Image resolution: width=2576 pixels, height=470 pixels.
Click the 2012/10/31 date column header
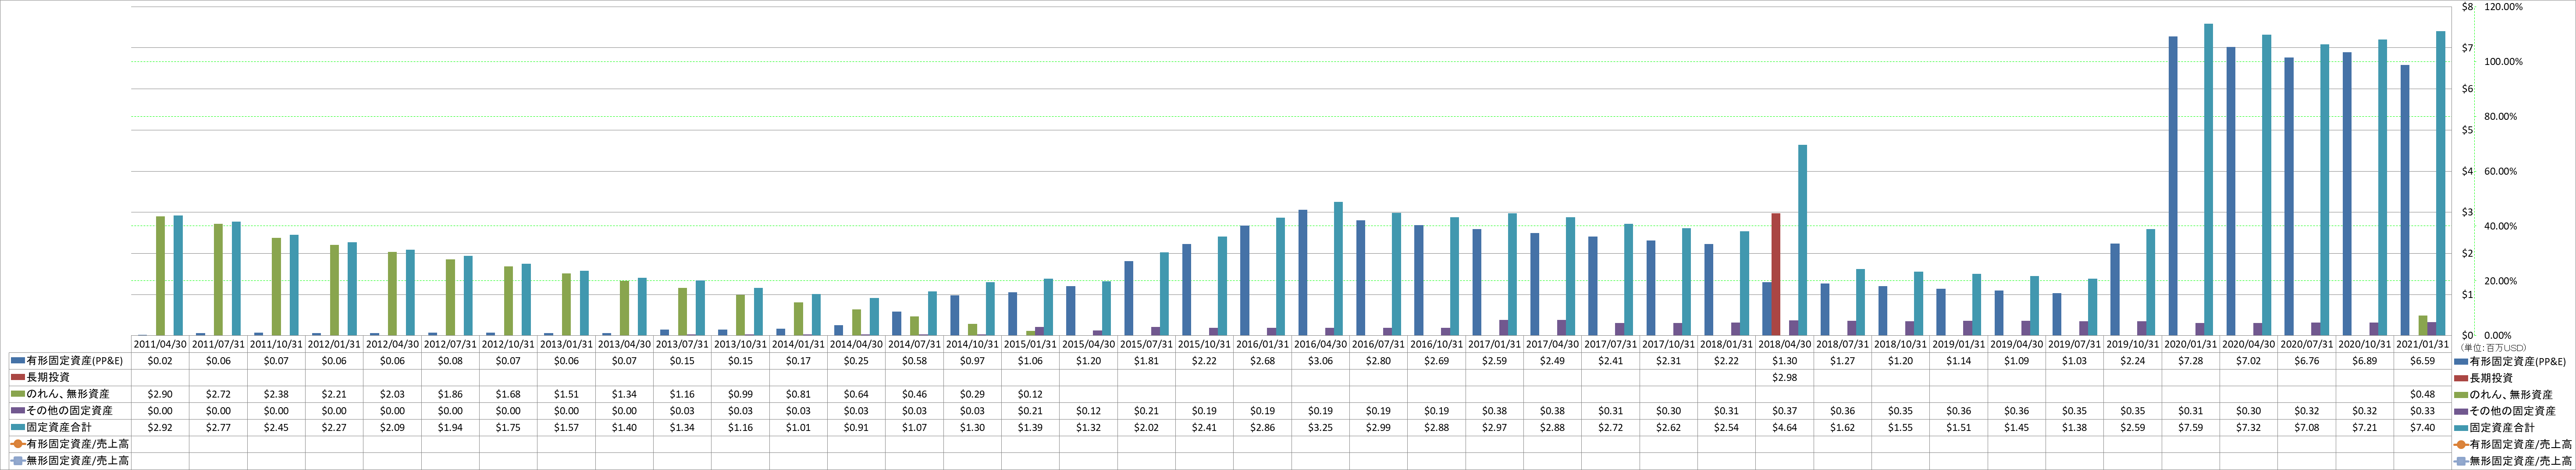coord(509,344)
